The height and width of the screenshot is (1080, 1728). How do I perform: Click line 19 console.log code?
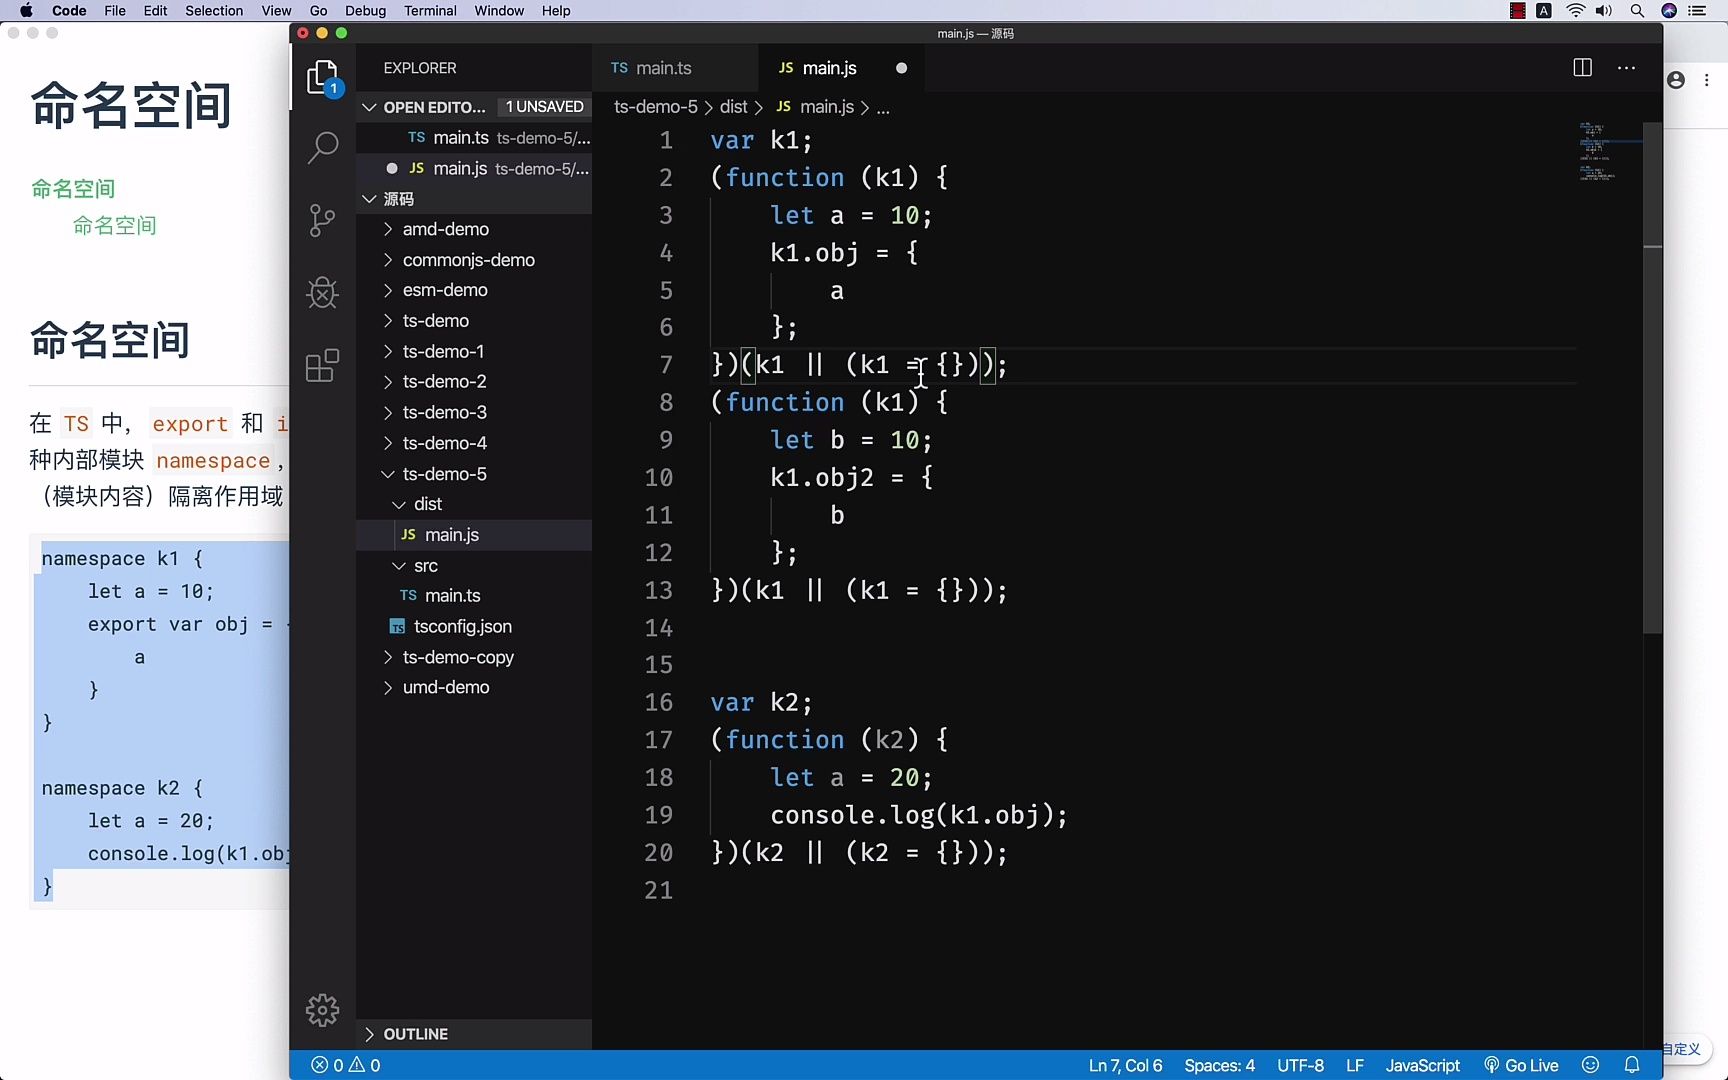pyautogui.click(x=919, y=815)
